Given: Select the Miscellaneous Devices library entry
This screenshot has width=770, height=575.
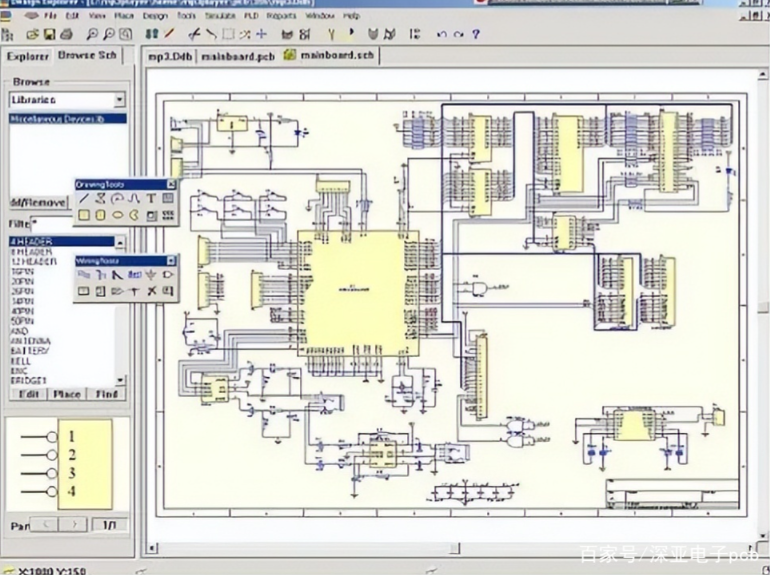Looking at the screenshot, I should point(68,119).
